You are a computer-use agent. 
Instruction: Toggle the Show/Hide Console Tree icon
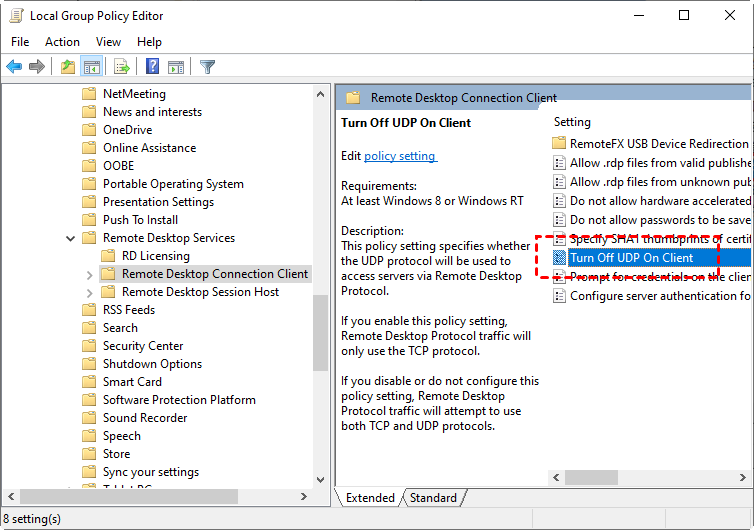(91, 66)
